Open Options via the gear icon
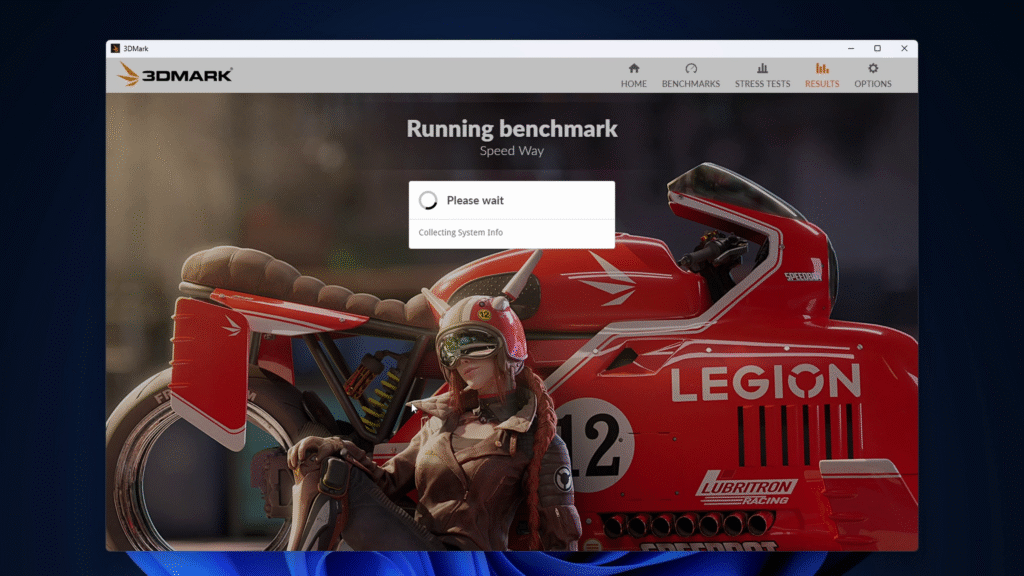The width and height of the screenshot is (1024, 576). 872,69
